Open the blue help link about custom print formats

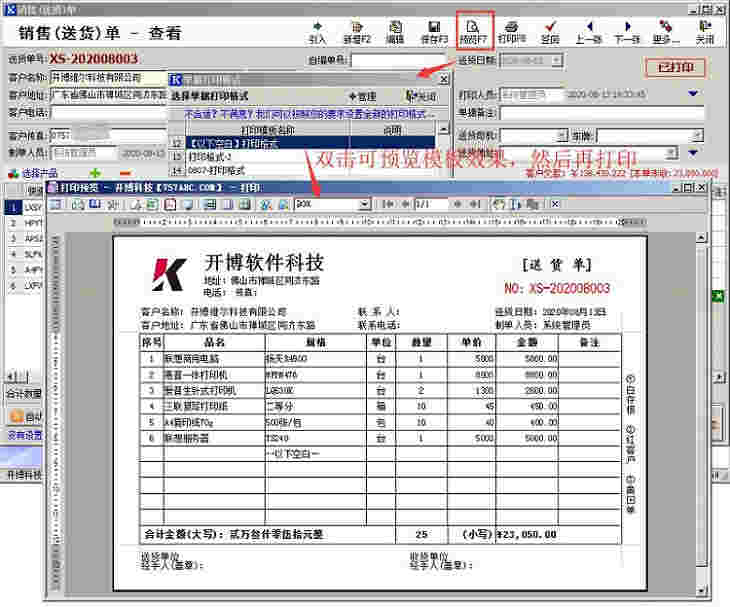tap(309, 114)
